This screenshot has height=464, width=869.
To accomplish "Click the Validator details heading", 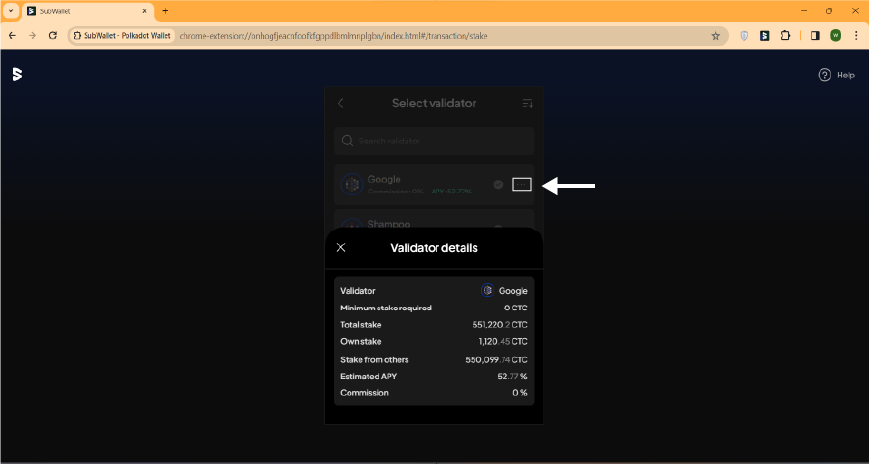I will (x=434, y=248).
